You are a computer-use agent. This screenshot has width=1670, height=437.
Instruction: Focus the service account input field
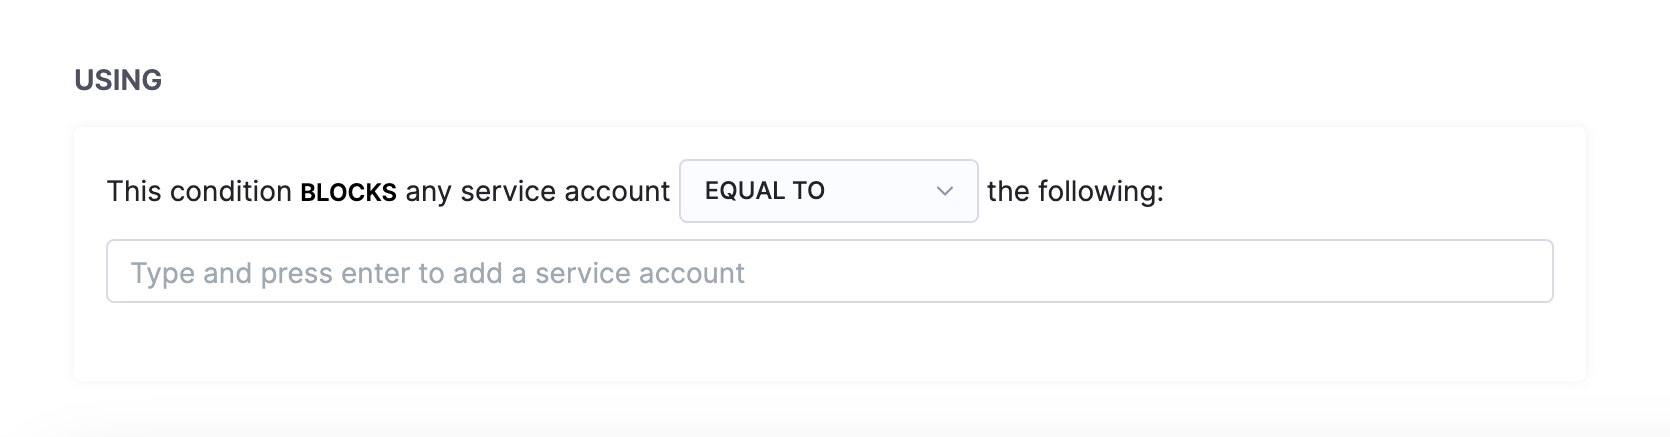pos(828,271)
